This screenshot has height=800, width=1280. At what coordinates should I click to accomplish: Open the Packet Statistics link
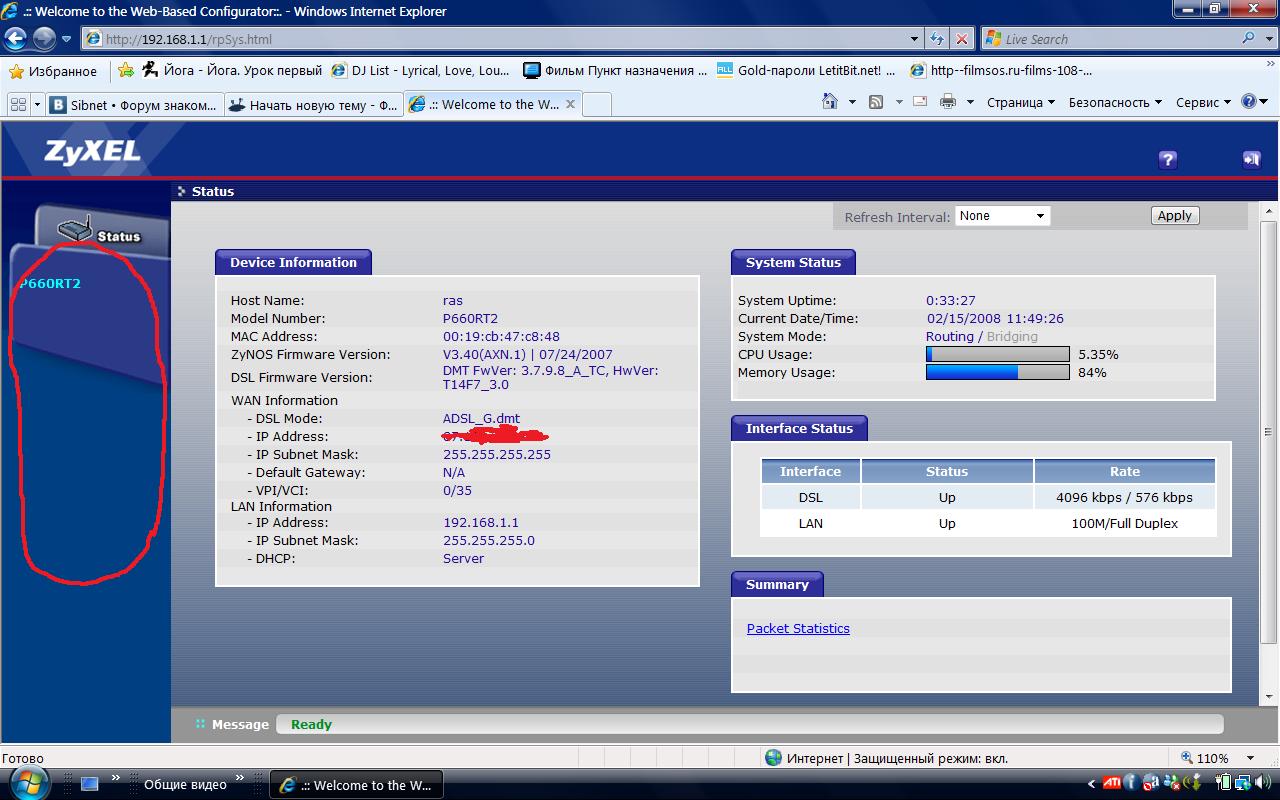point(798,628)
